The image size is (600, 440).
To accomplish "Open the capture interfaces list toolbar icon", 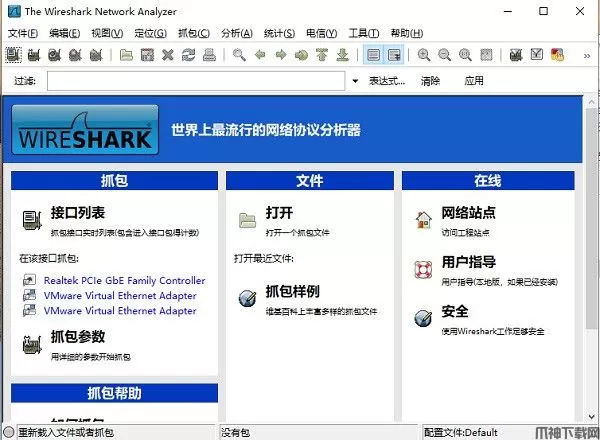I will click(15, 55).
